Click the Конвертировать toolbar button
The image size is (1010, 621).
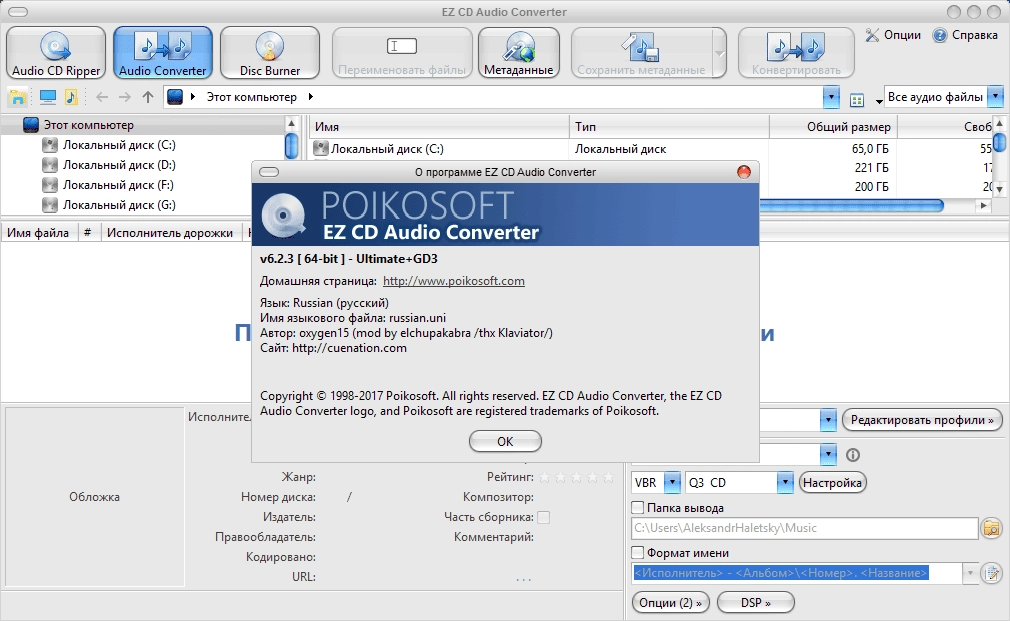pos(796,52)
